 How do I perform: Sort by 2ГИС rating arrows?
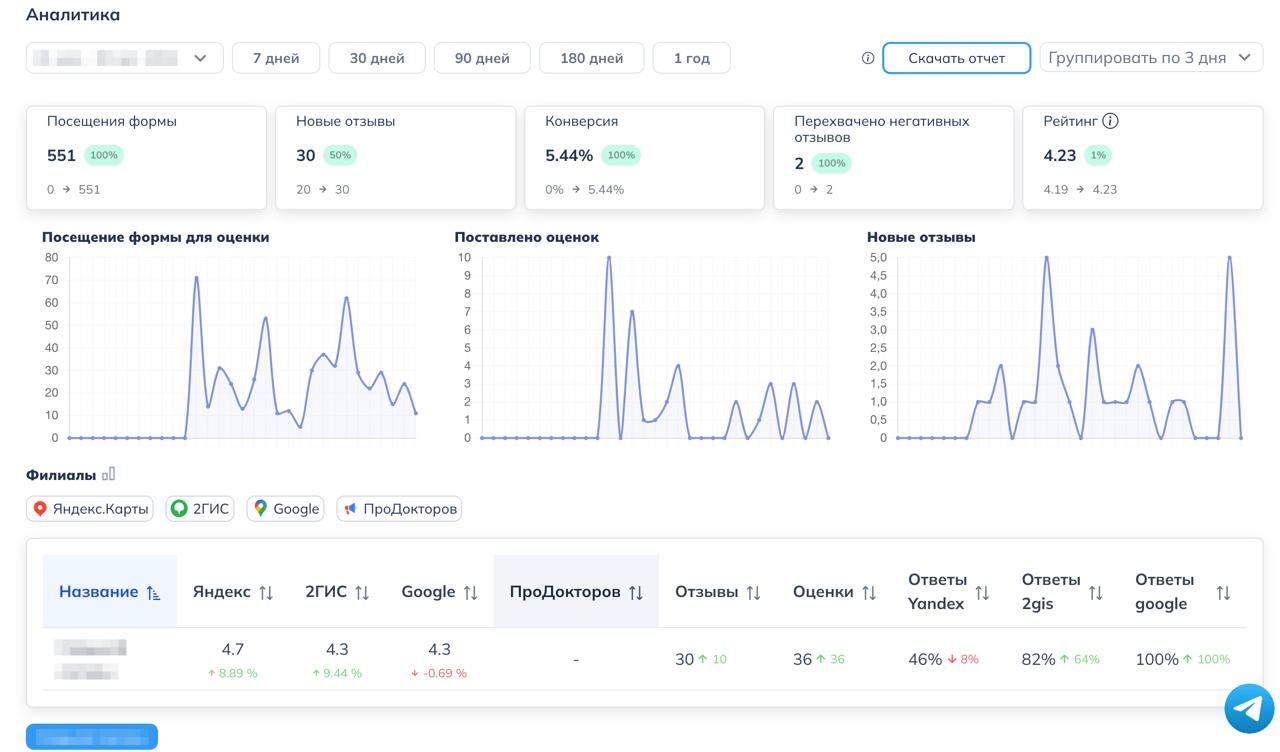(x=362, y=592)
